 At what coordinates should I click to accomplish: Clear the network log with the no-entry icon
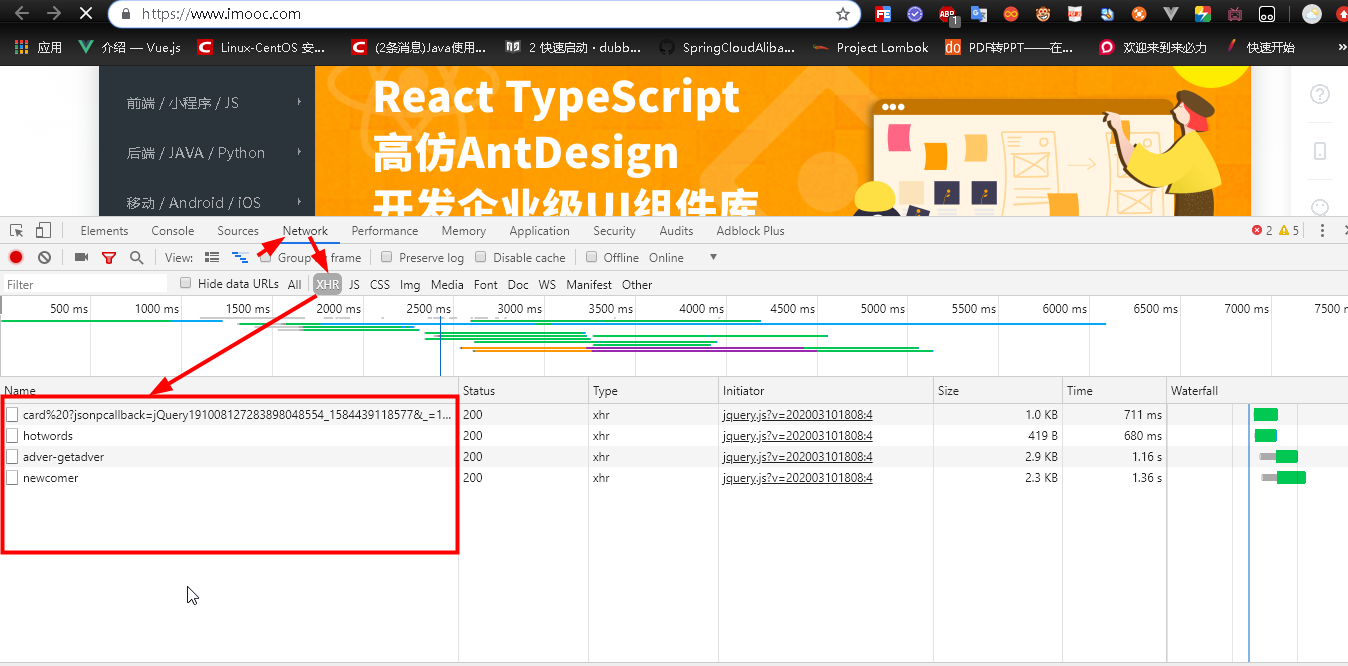point(44,257)
